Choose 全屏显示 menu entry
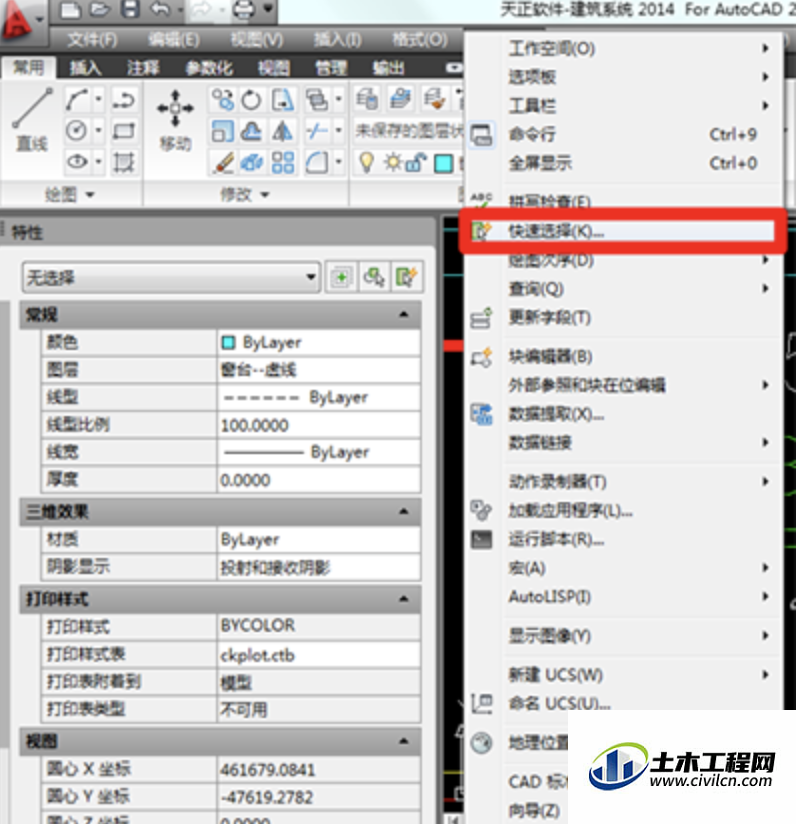This screenshot has width=796, height=824. 622,163
